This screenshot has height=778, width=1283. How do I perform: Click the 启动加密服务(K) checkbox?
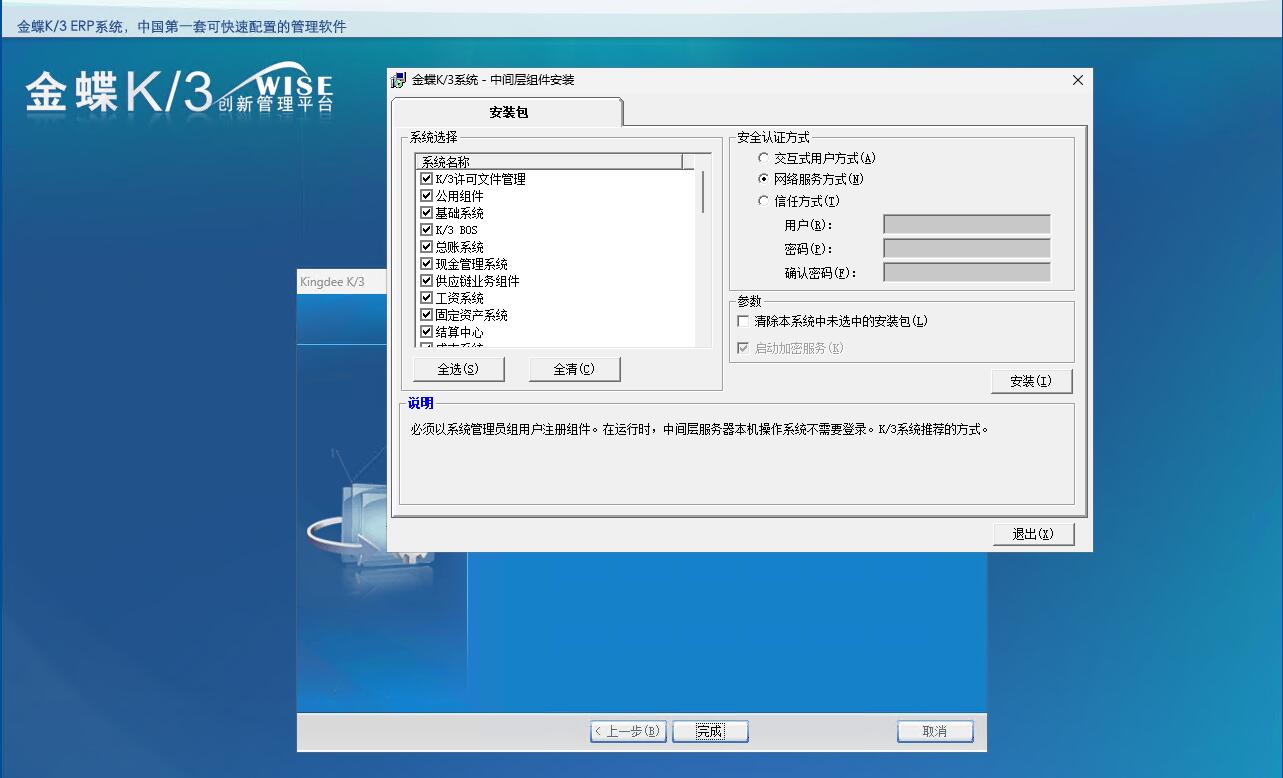(x=743, y=348)
